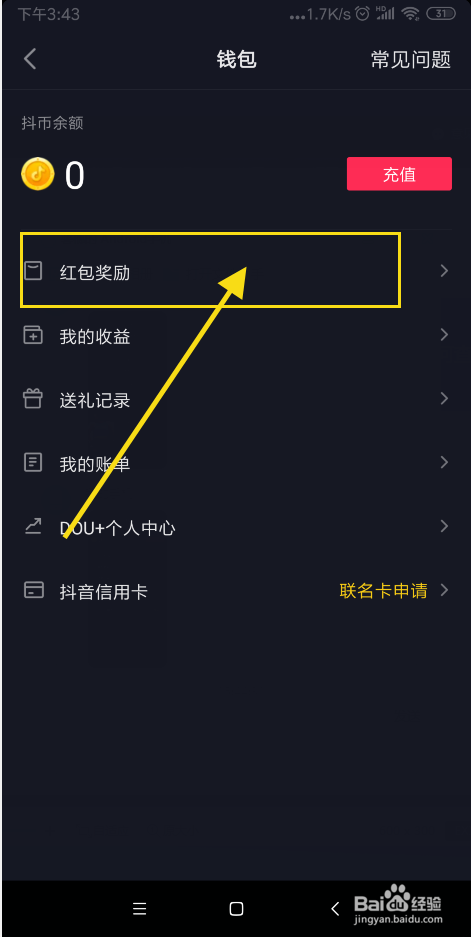Expand 红包奖励 using its right chevron

point(444,271)
